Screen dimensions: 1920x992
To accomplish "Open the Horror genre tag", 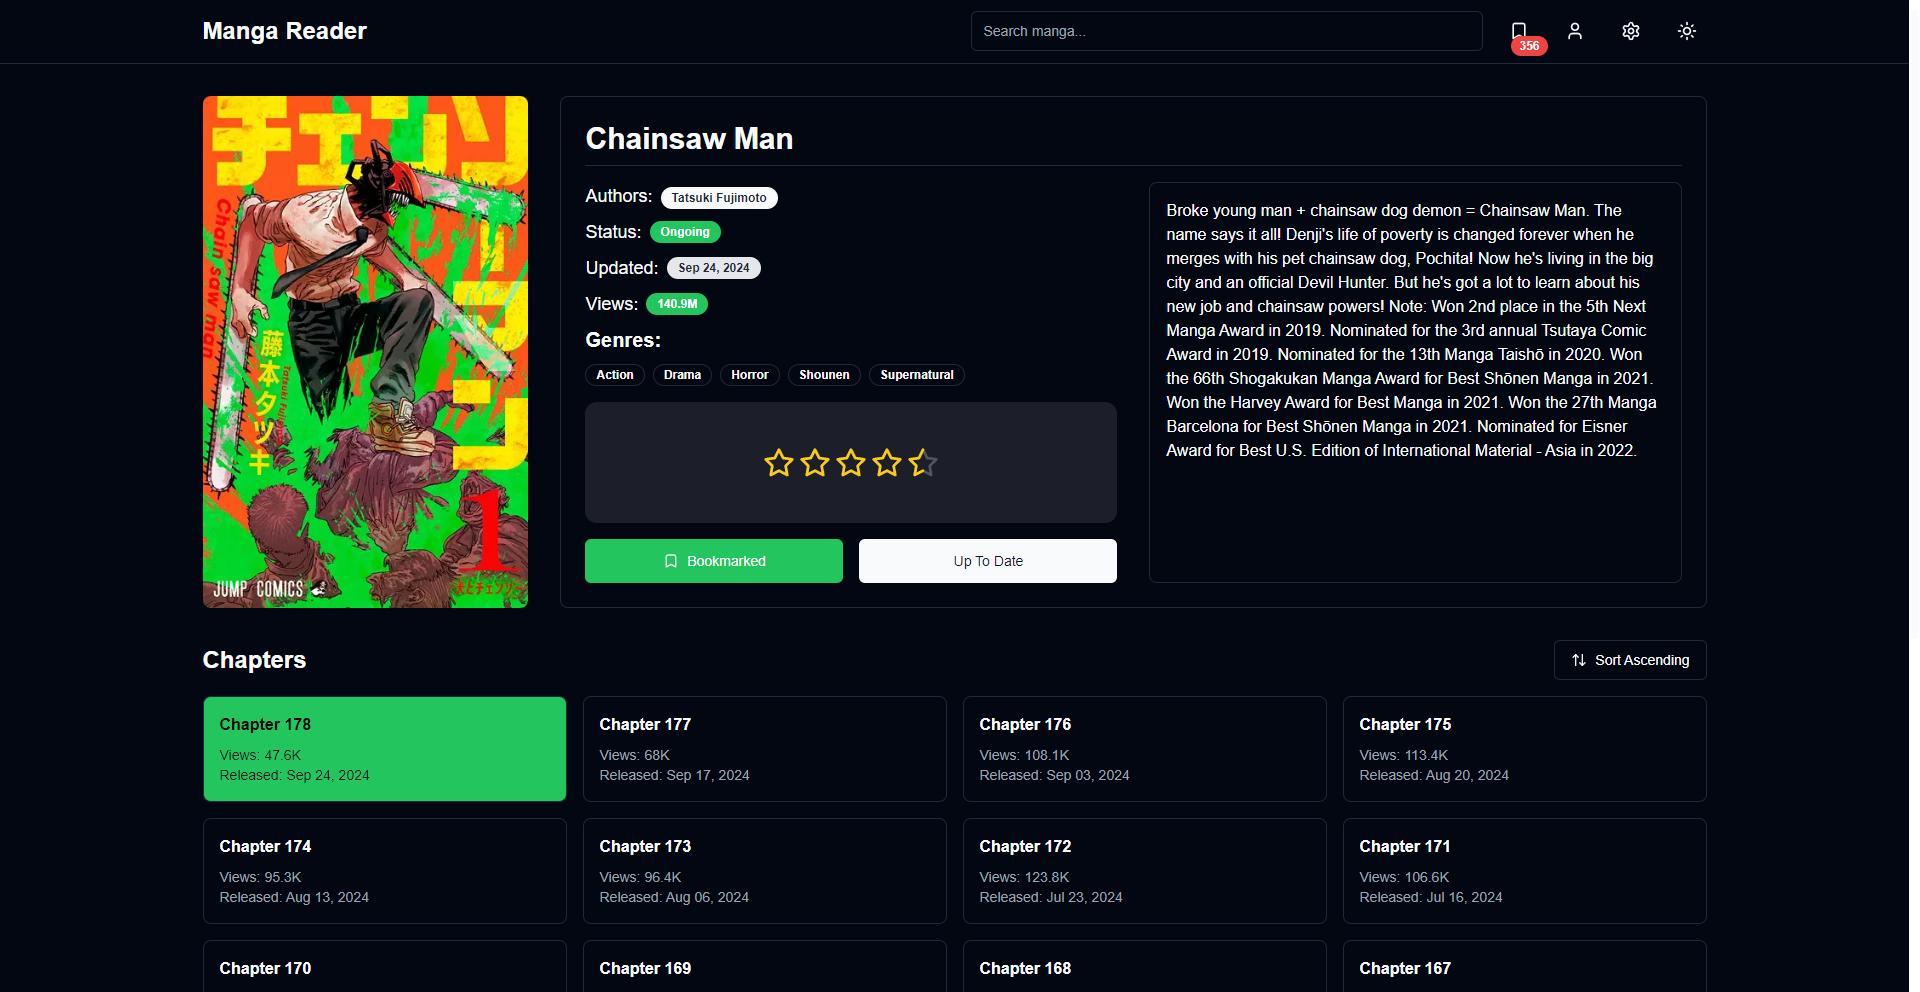I will tap(750, 375).
